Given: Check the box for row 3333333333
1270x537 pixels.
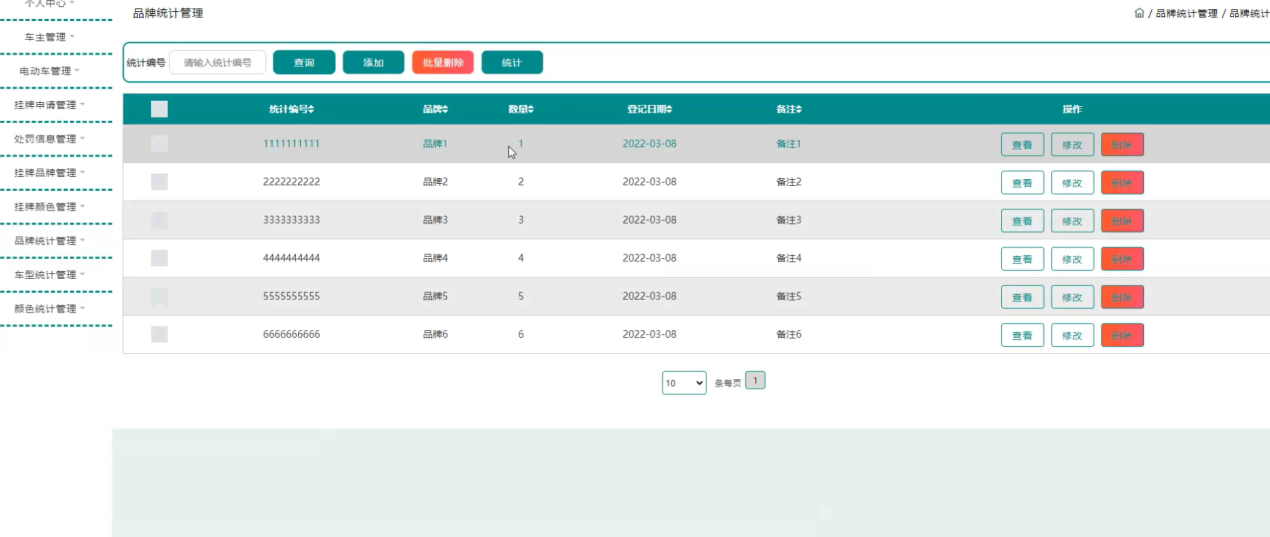Looking at the screenshot, I should [159, 220].
